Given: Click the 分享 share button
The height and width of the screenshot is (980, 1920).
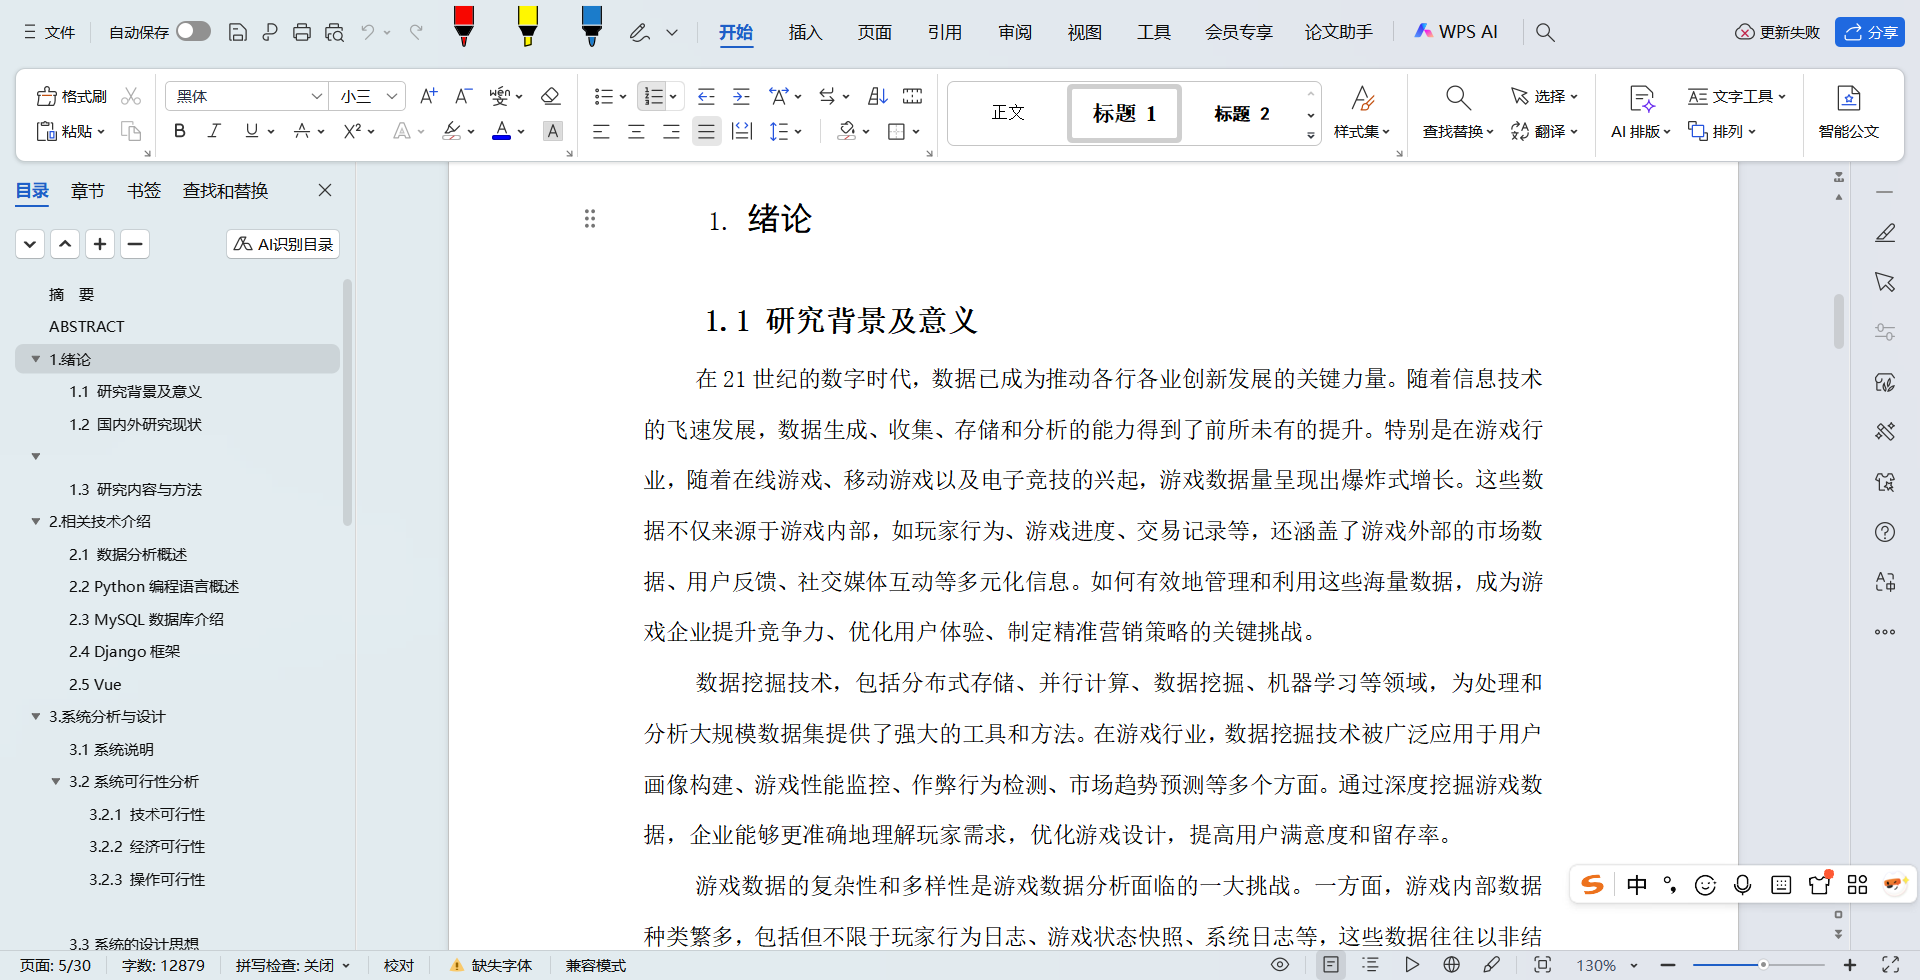Looking at the screenshot, I should click(x=1872, y=31).
